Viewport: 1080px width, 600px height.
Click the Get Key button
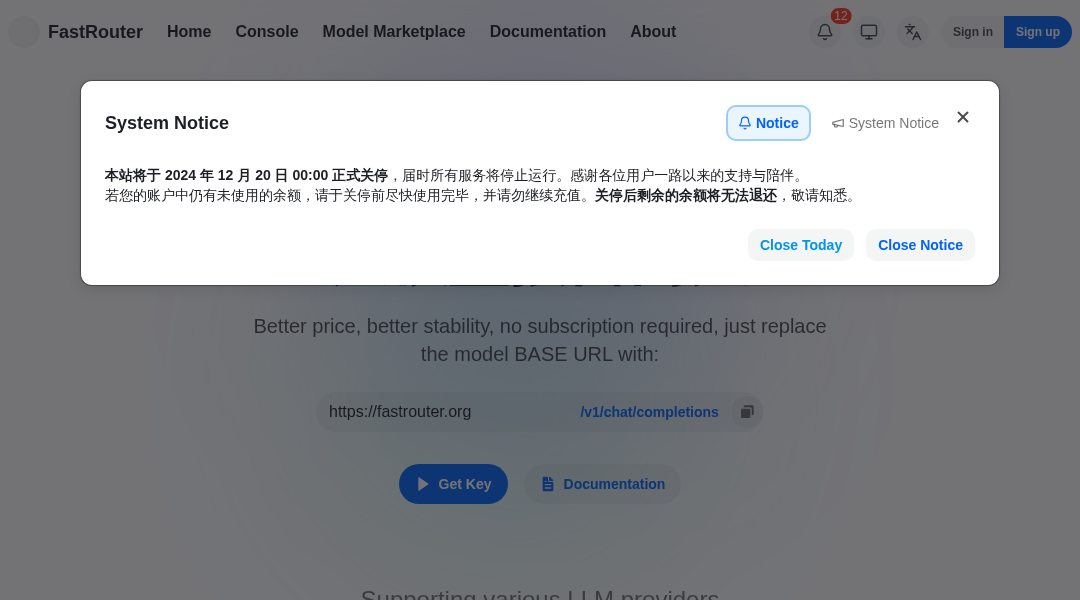(x=453, y=484)
